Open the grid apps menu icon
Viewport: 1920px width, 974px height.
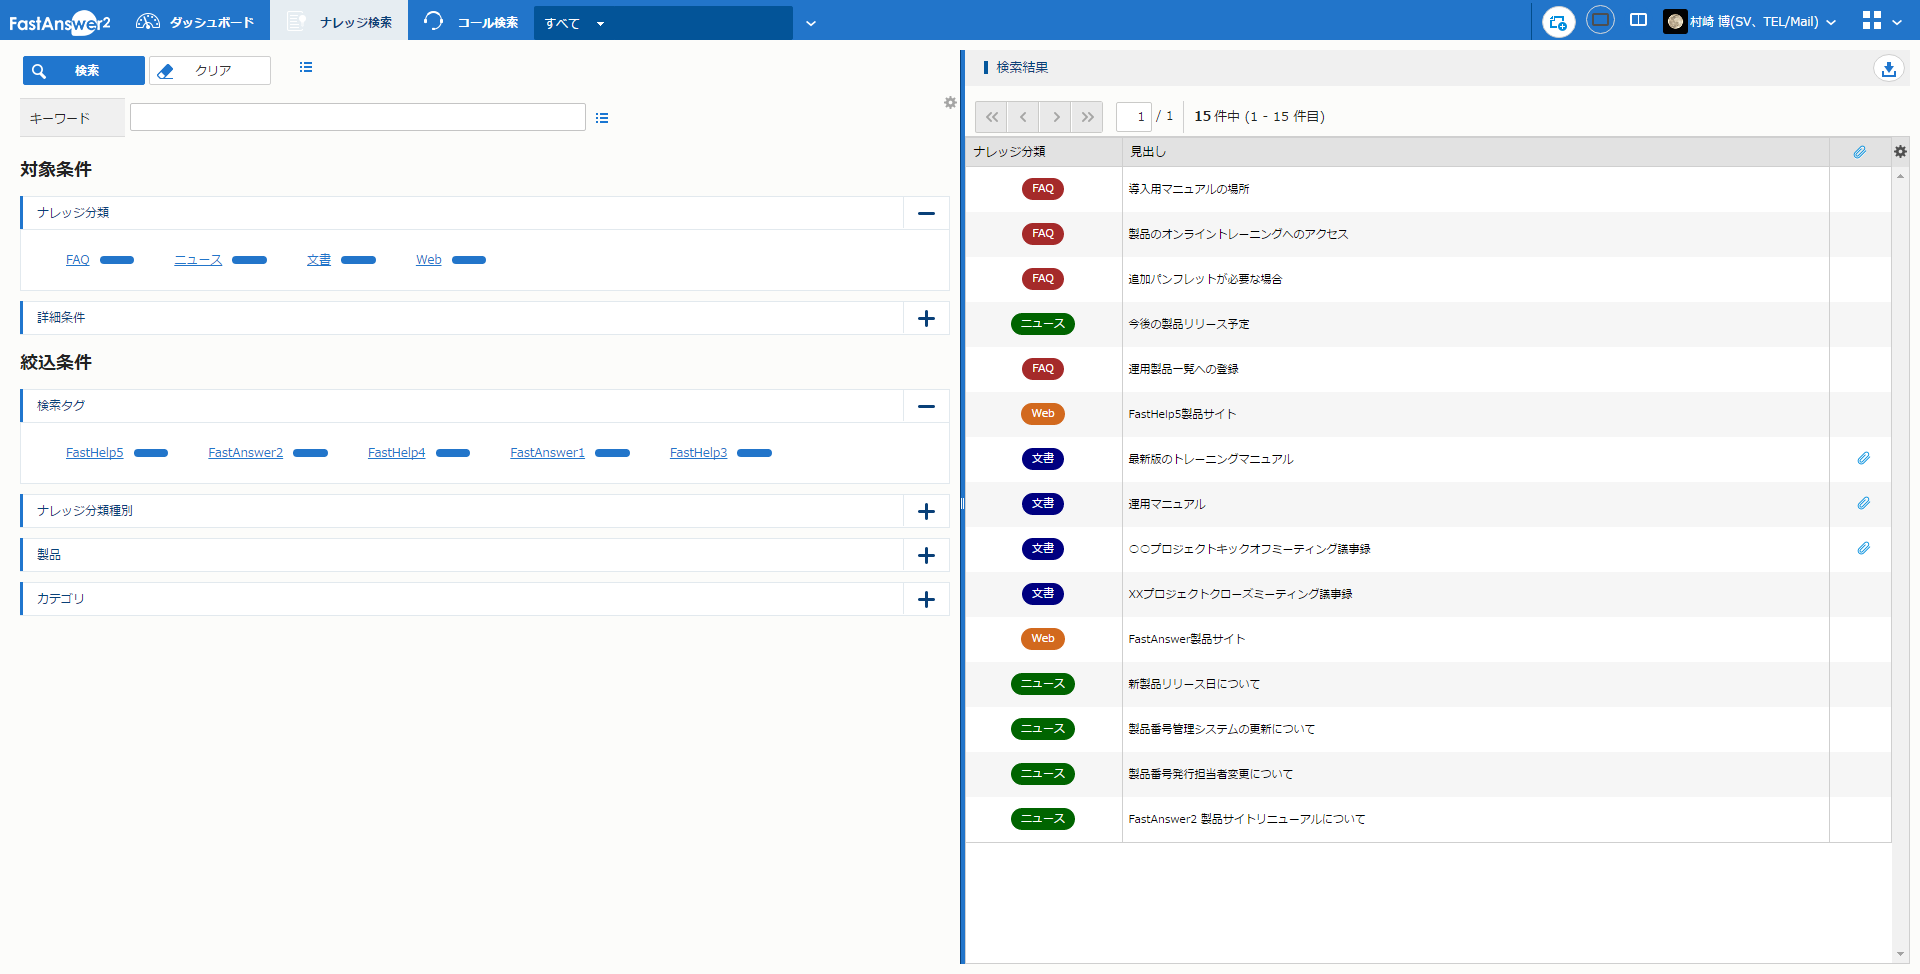coord(1872,21)
